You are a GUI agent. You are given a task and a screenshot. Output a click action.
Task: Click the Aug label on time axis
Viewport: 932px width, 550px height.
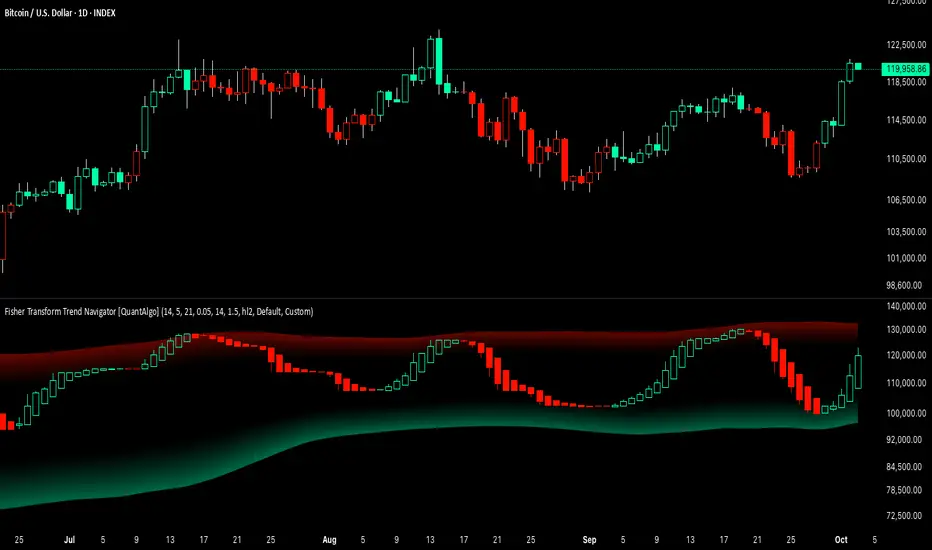329,540
